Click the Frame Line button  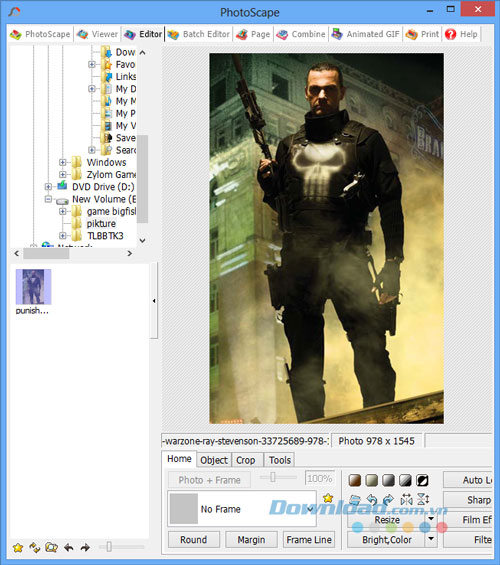click(x=309, y=539)
